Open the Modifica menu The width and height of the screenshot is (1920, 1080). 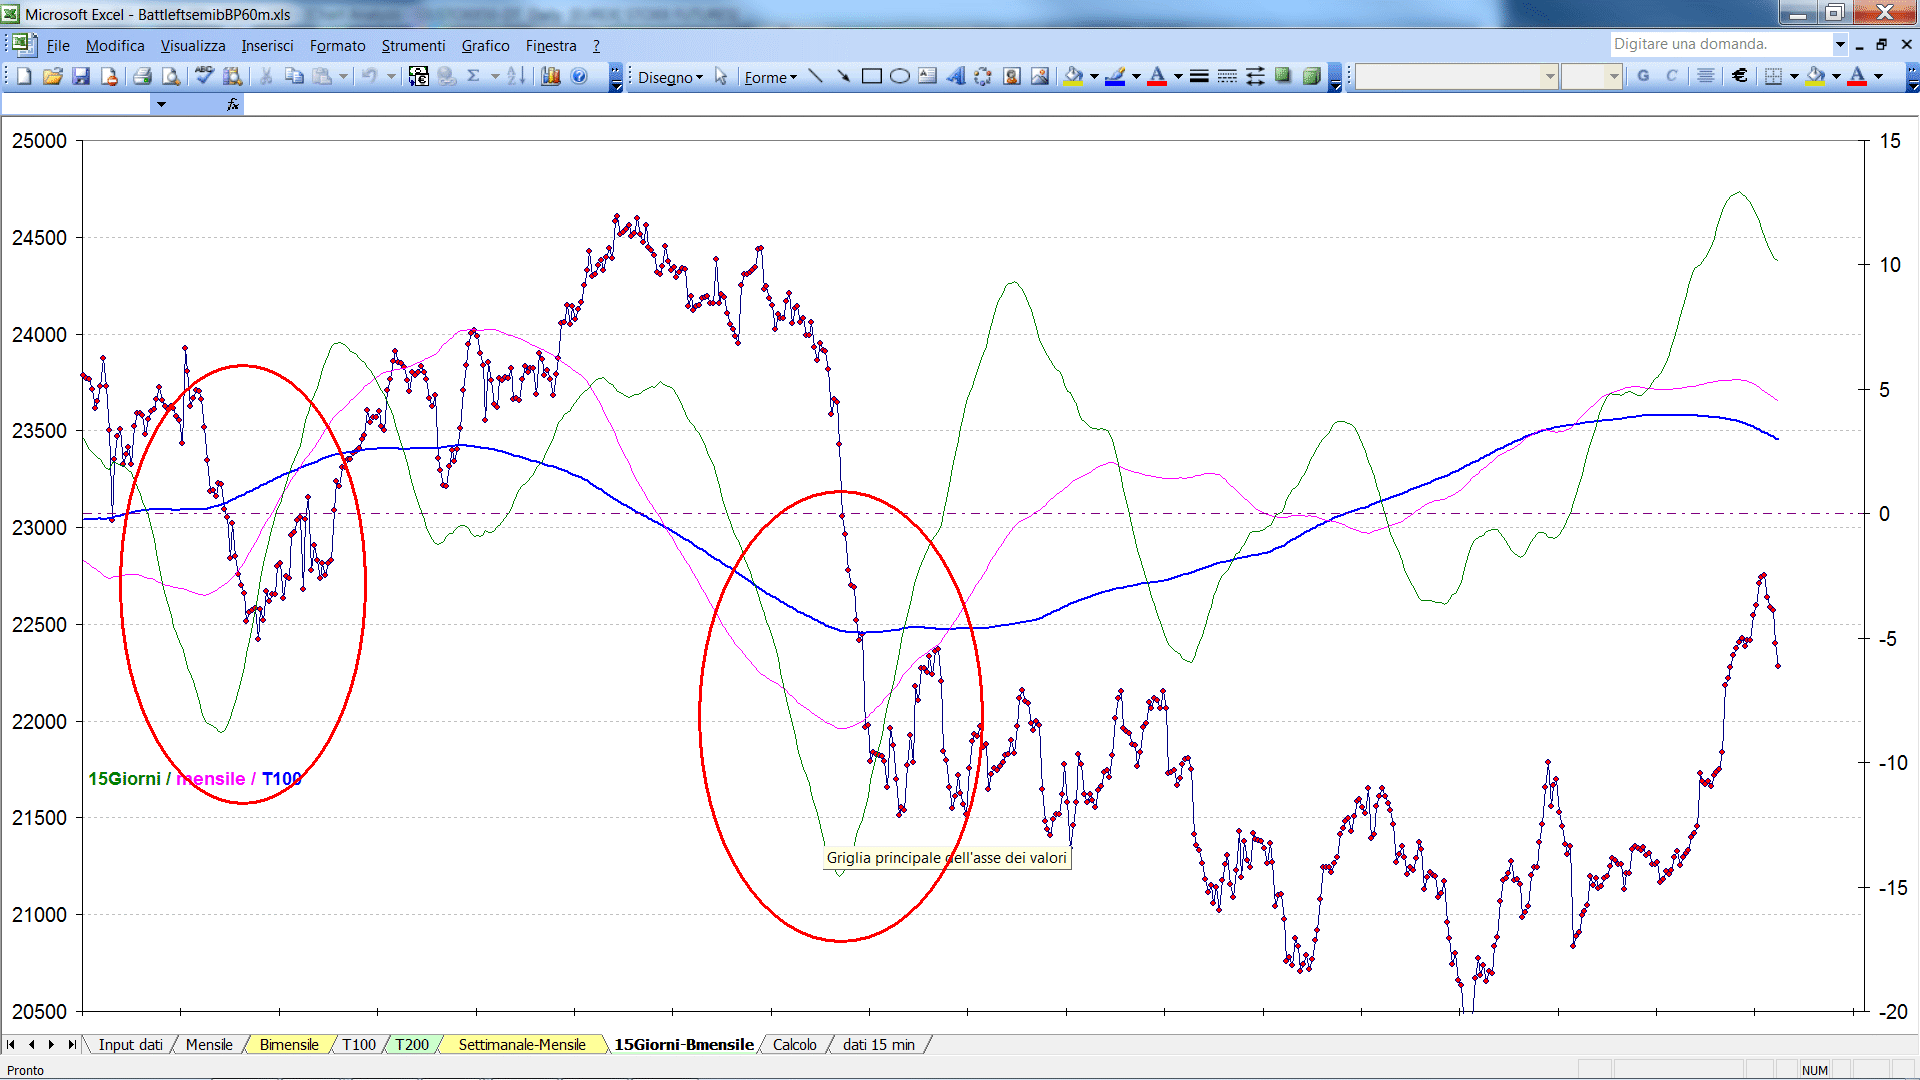click(x=115, y=45)
